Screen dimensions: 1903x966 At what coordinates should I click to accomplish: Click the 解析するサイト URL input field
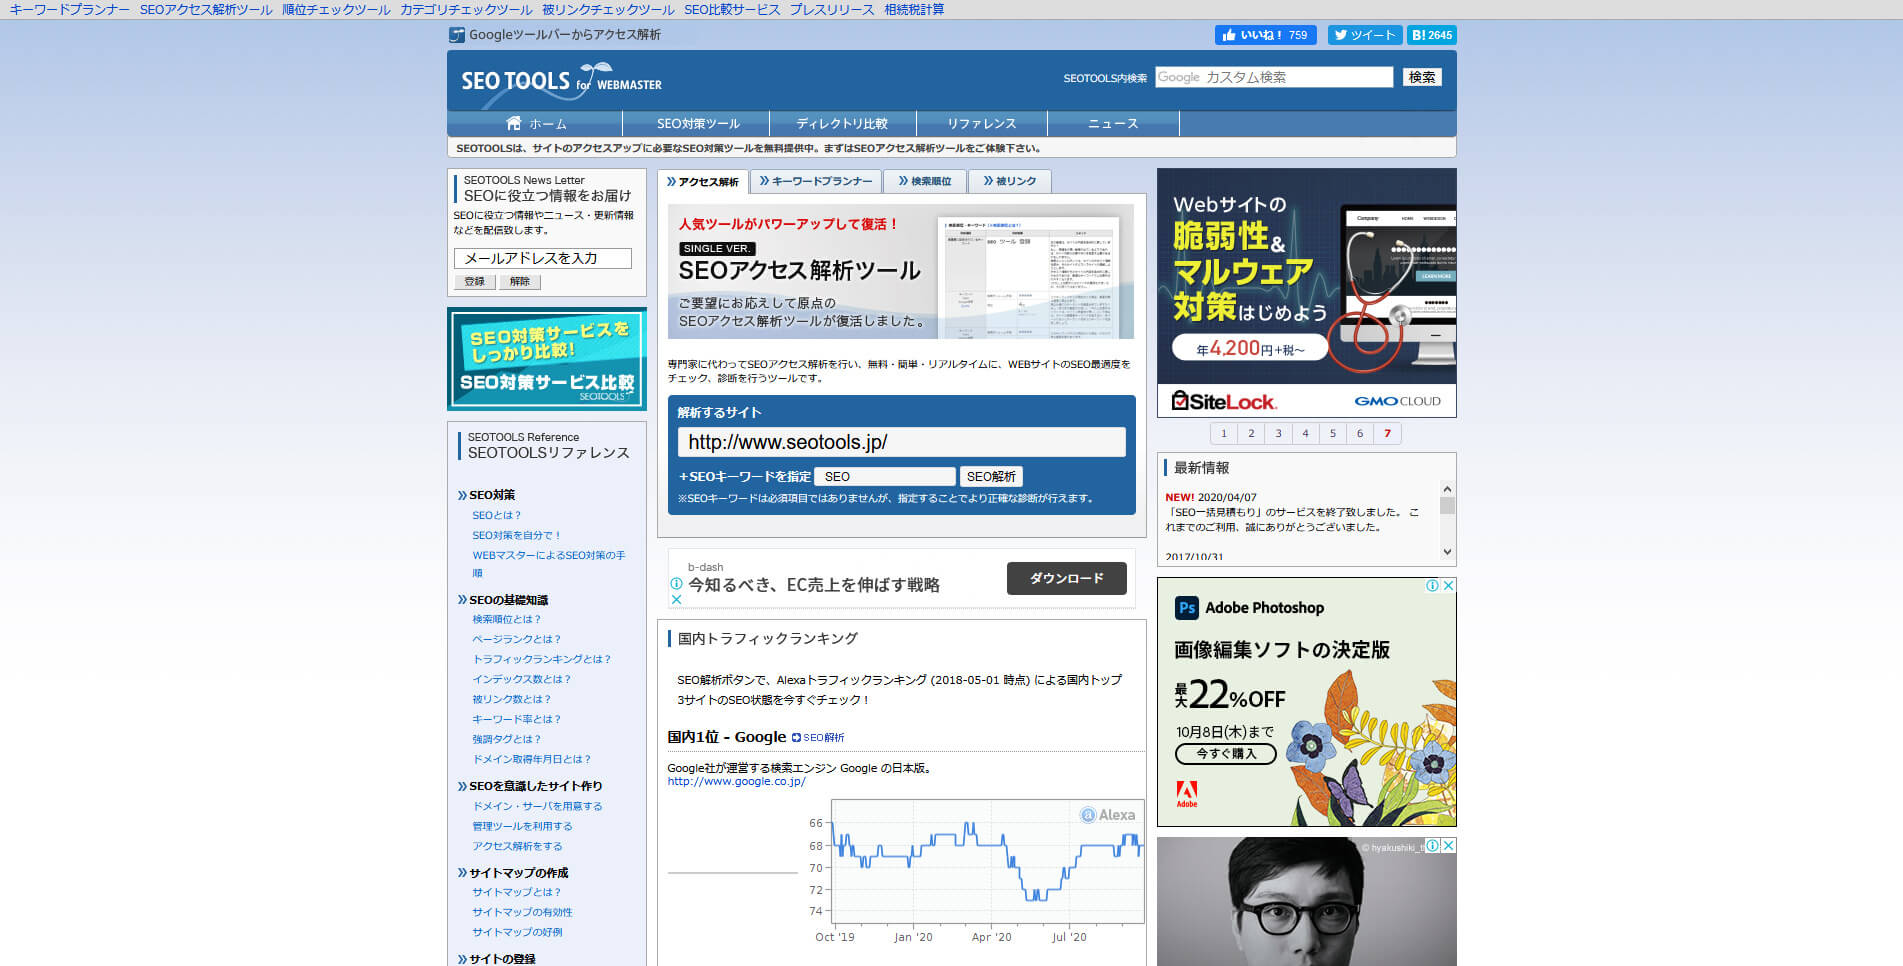tap(902, 442)
